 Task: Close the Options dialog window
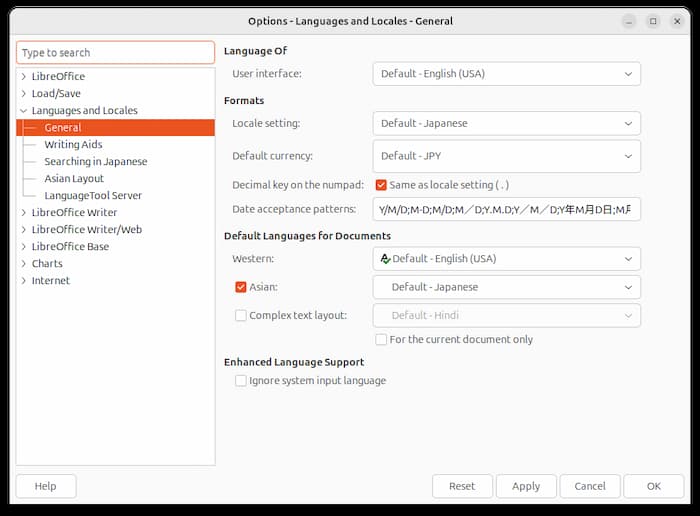tap(677, 21)
